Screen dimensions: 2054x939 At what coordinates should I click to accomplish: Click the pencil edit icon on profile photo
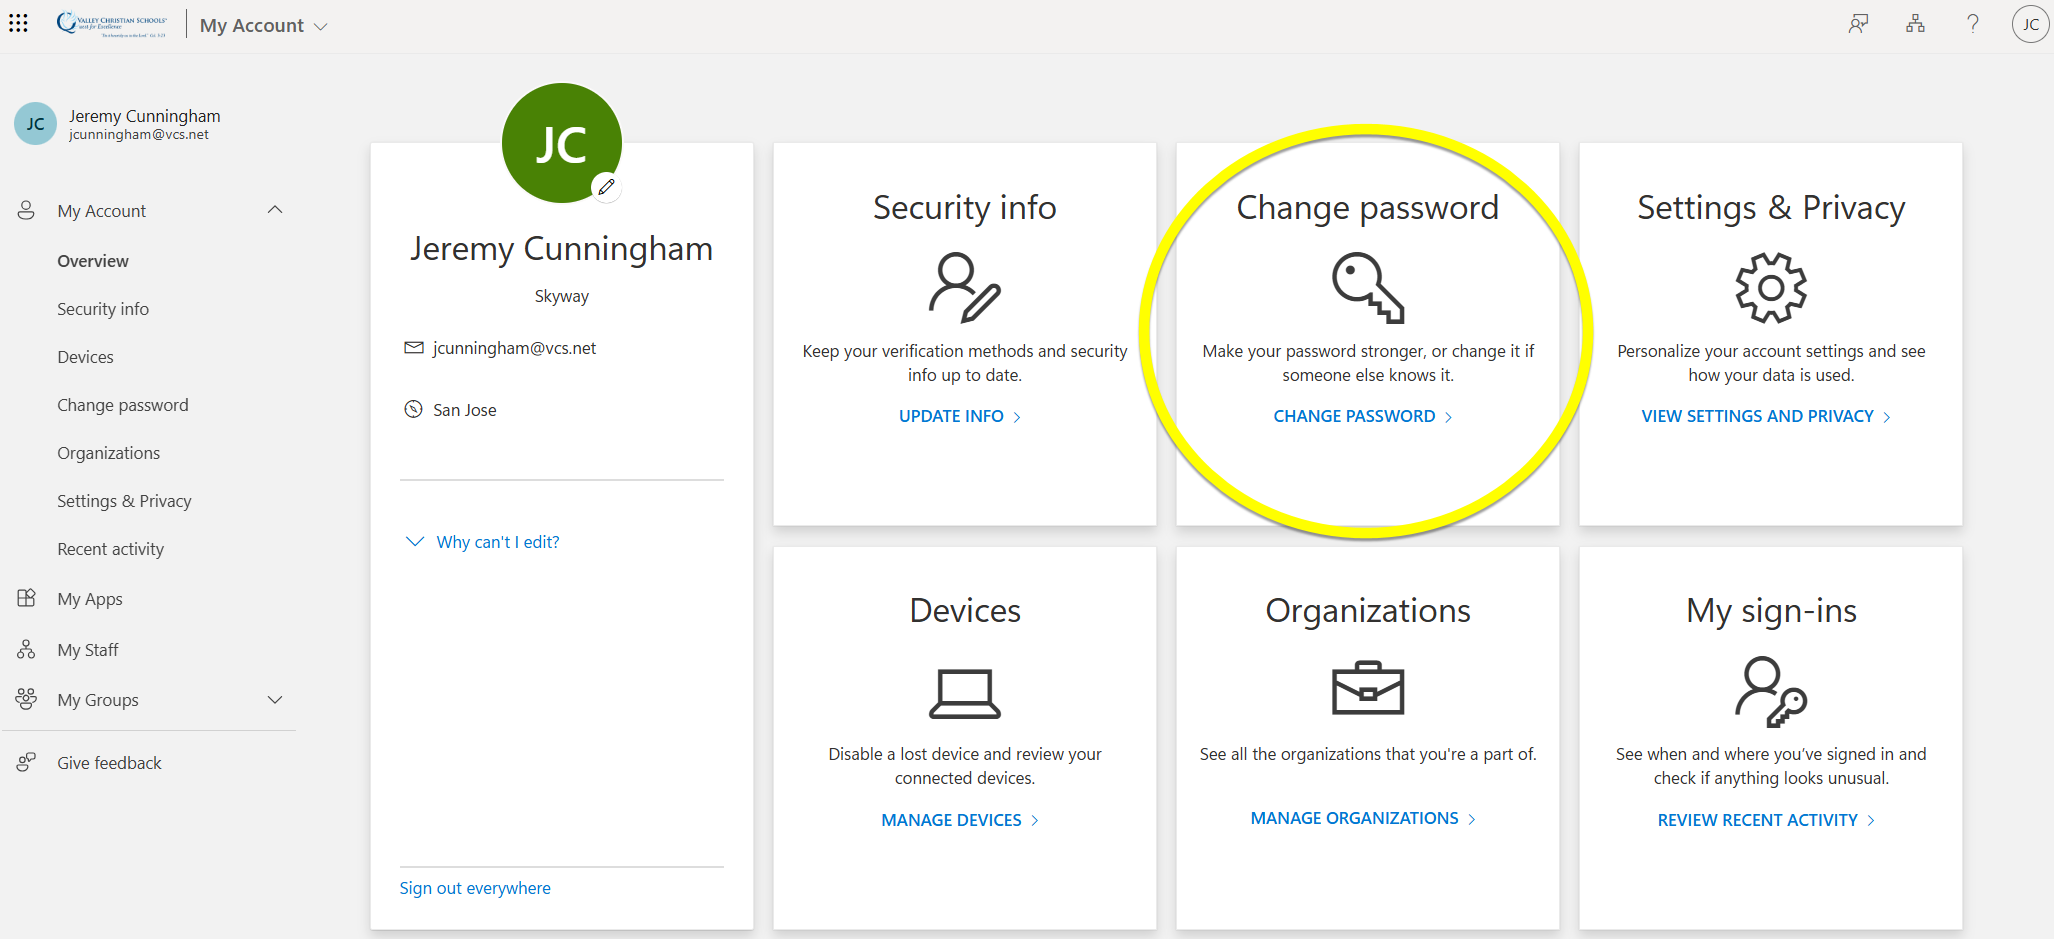[x=606, y=187]
